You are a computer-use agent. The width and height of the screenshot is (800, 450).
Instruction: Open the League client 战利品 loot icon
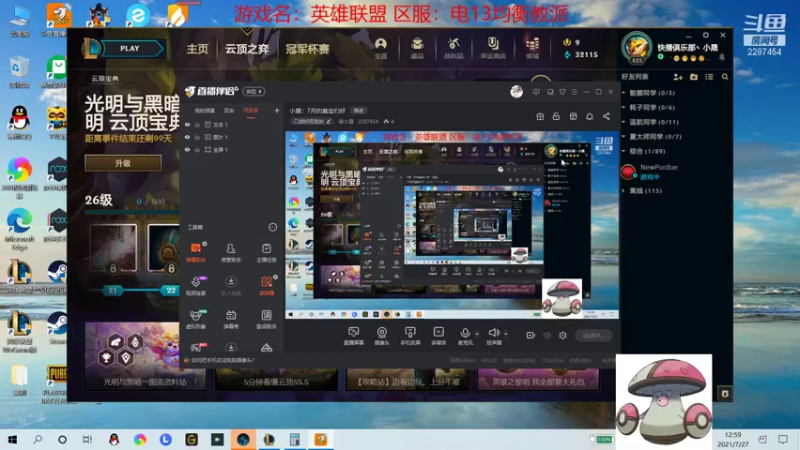click(x=453, y=48)
